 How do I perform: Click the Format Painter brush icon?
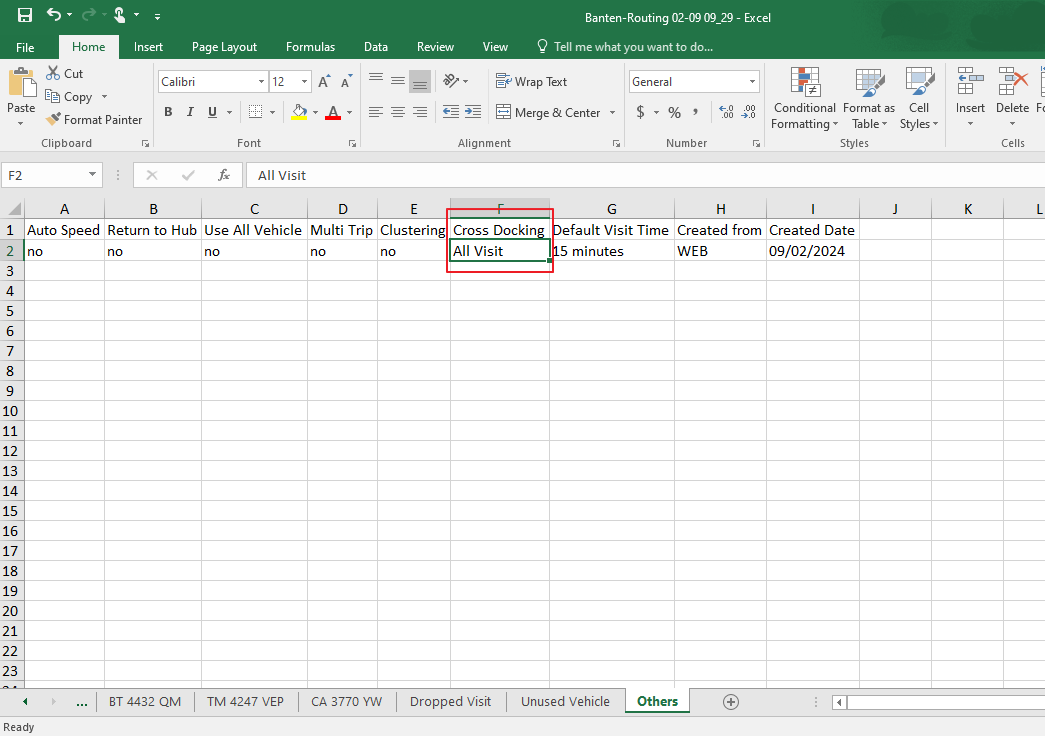(x=54, y=120)
